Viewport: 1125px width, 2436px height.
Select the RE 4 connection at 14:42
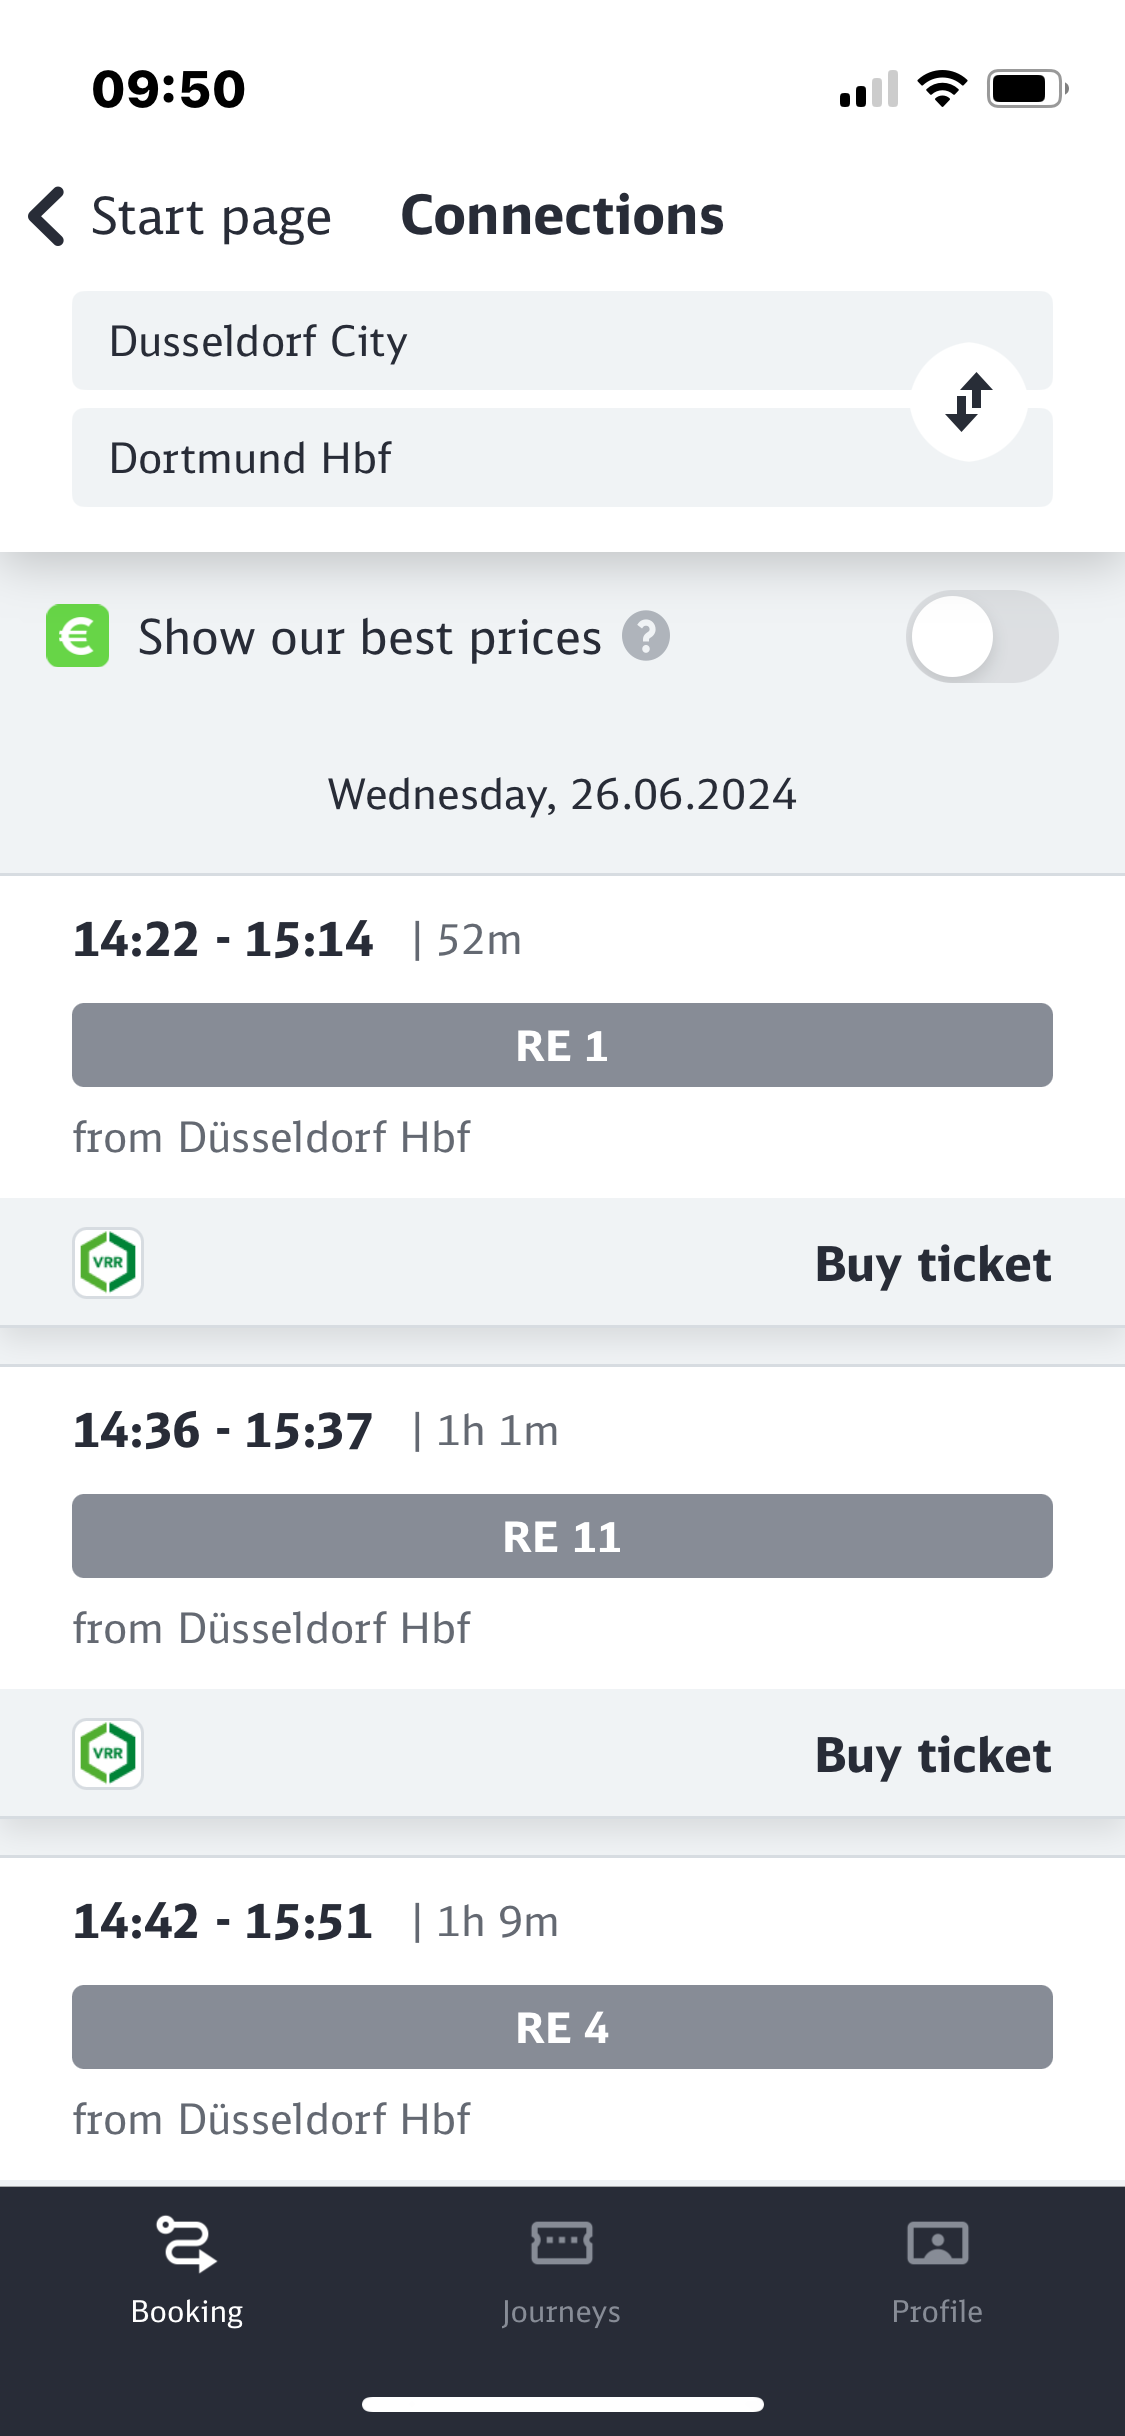pyautogui.click(x=562, y=2027)
